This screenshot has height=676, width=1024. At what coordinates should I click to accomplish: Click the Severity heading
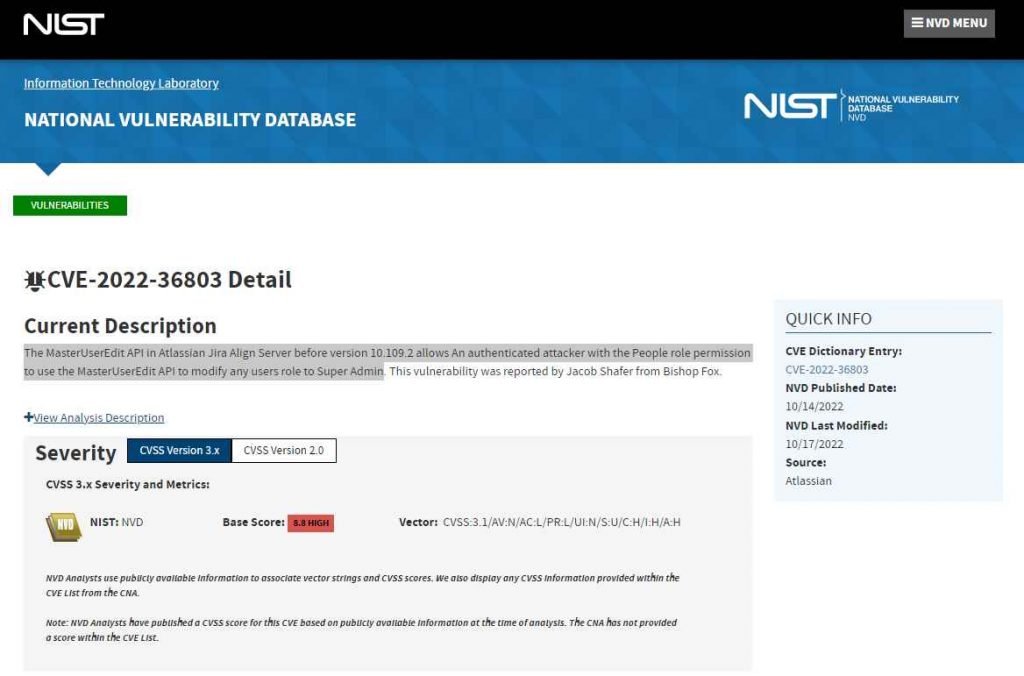point(76,453)
